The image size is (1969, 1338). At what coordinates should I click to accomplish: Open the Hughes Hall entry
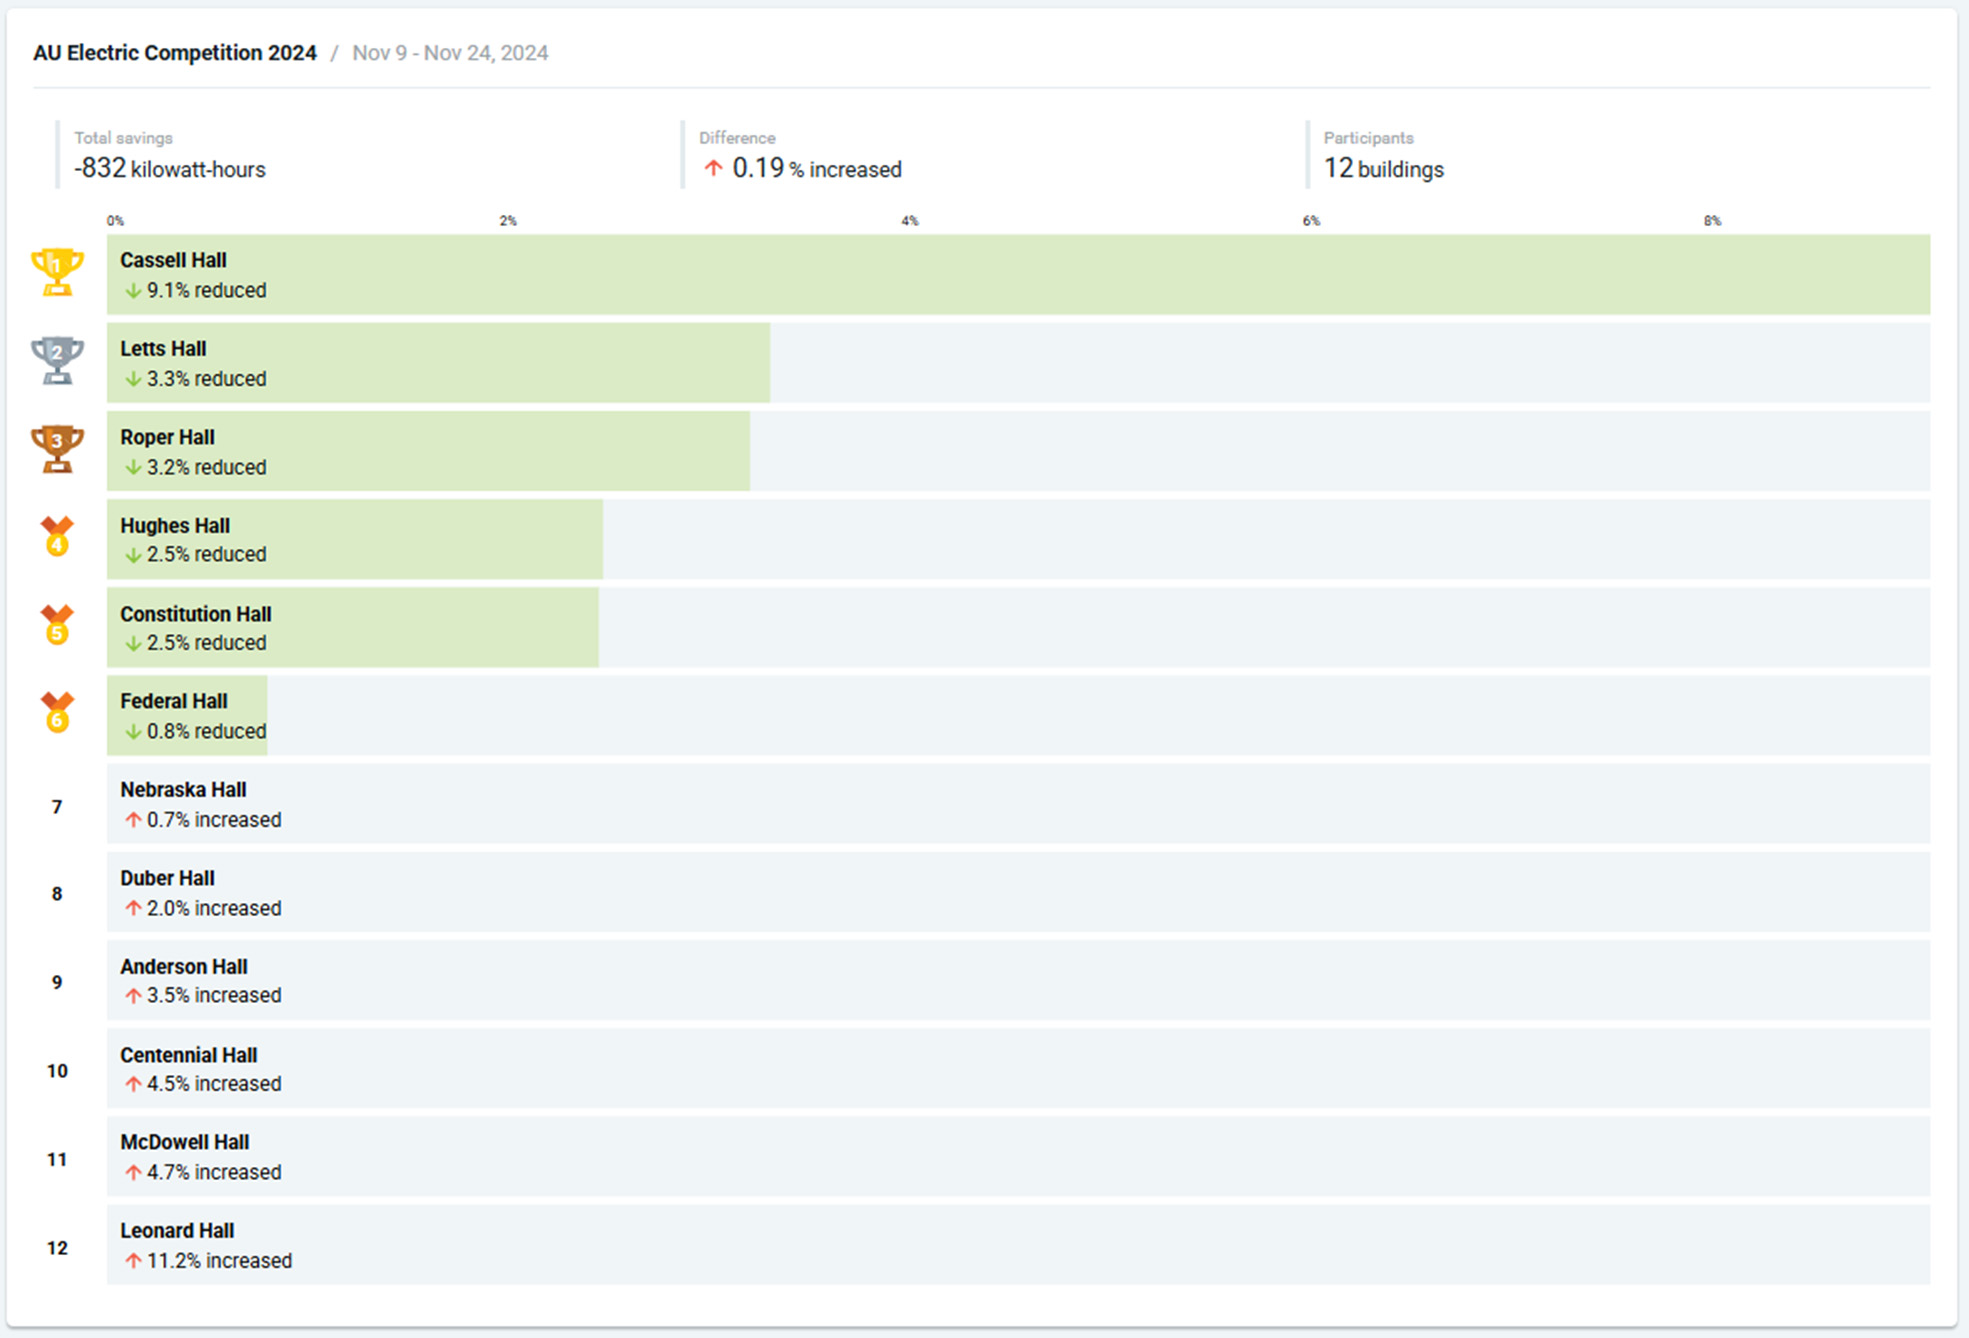[x=1018, y=539]
